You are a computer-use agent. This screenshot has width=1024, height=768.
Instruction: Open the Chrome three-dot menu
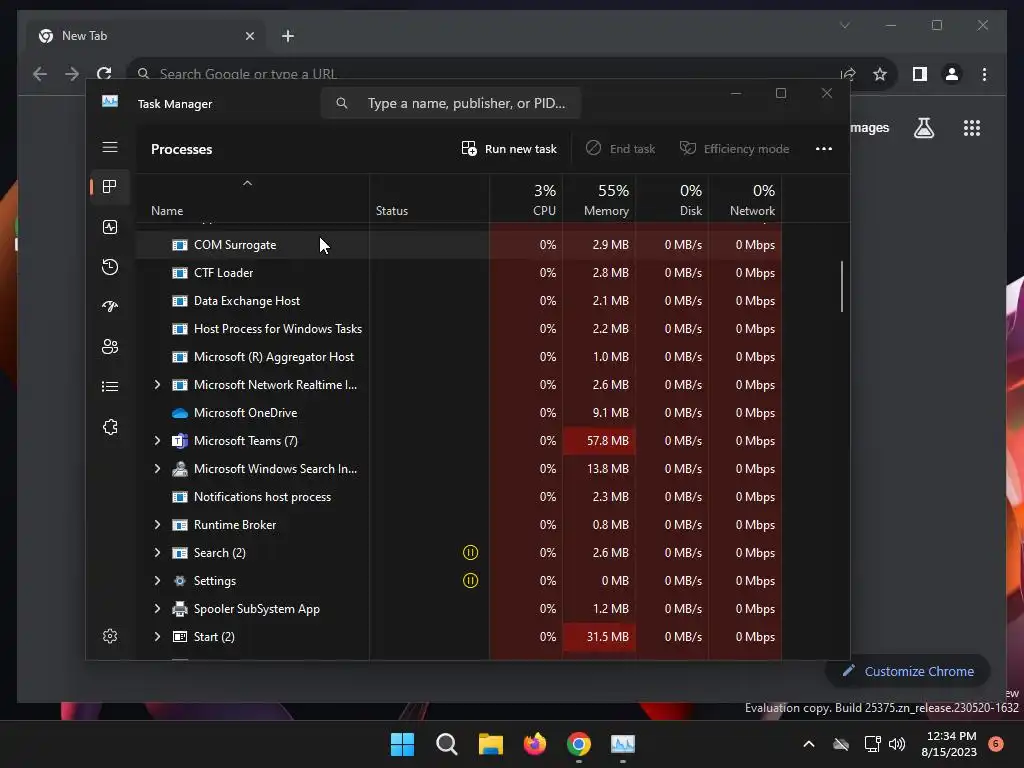click(984, 74)
